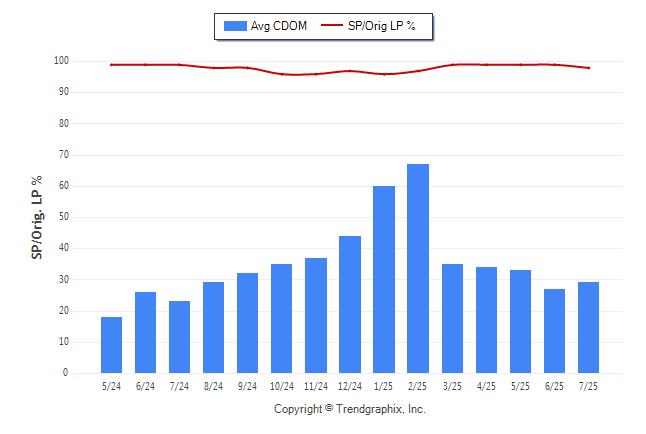
Task: Click the red line point above 7/25
Action: point(589,68)
